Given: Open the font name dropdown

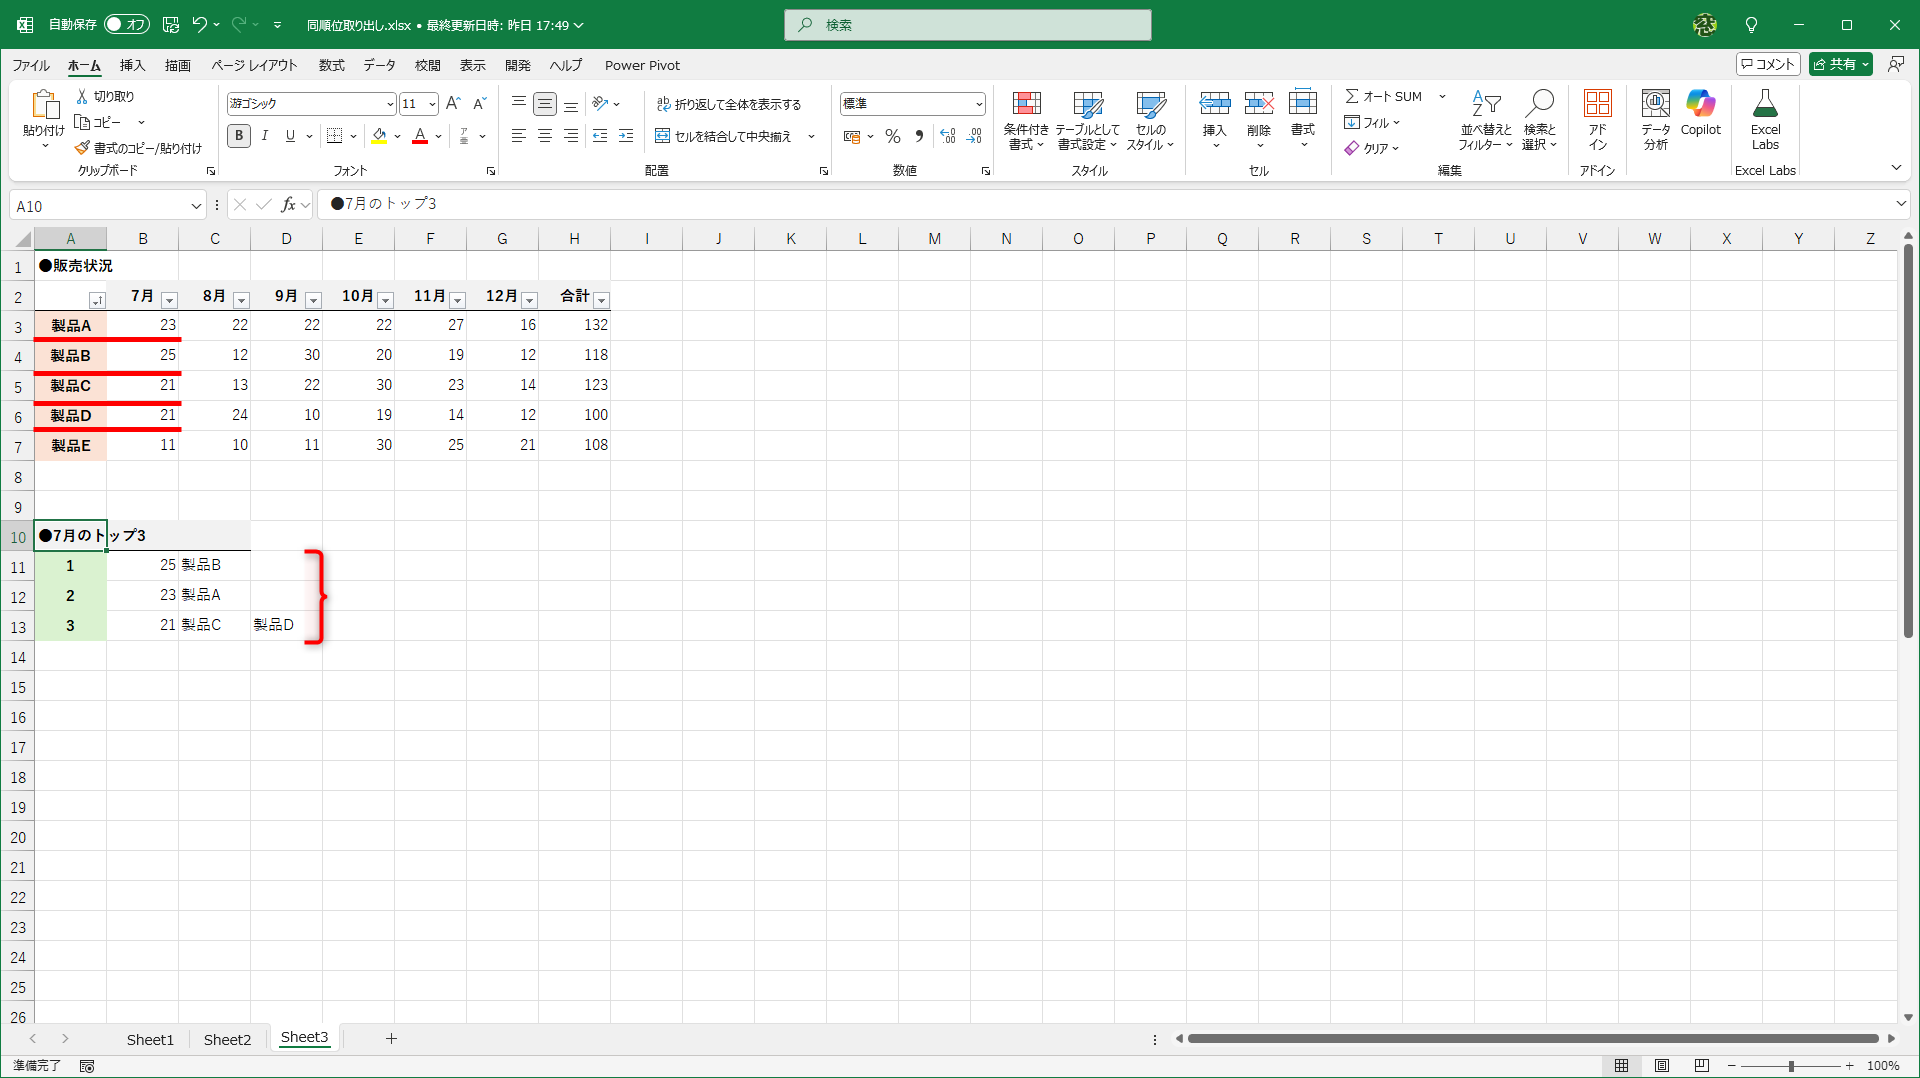Looking at the screenshot, I should [x=390, y=104].
